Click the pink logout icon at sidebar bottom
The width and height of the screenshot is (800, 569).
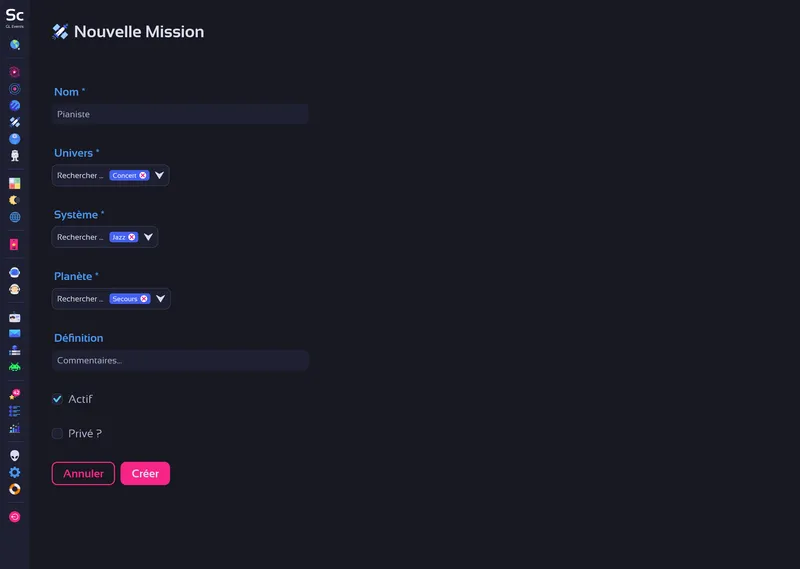[15, 517]
